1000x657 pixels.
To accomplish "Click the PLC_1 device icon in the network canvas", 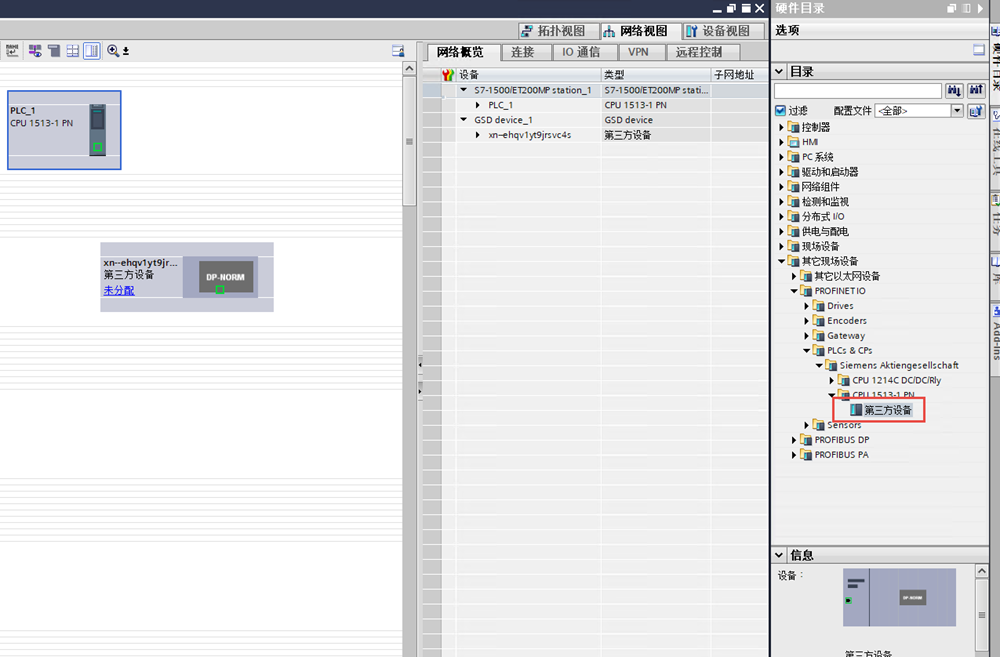I will point(97,128).
